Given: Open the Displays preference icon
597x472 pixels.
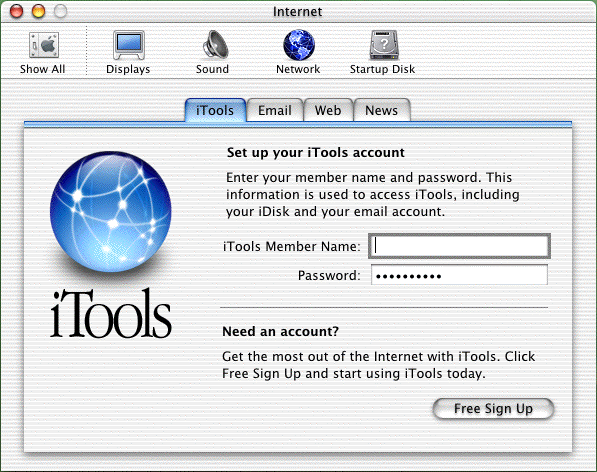Looking at the screenshot, I should click(129, 45).
